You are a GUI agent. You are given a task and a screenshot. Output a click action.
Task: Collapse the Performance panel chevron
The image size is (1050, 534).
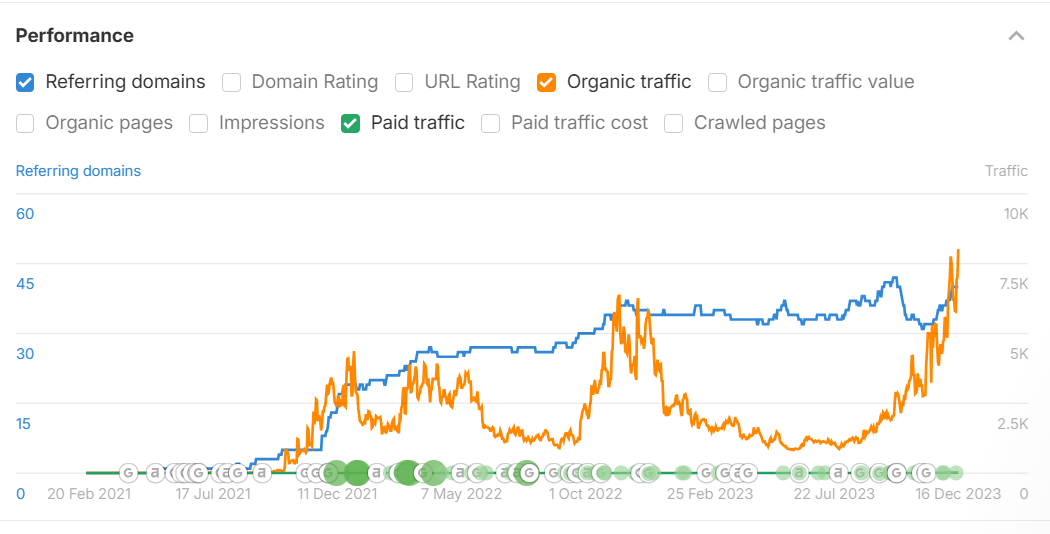click(x=1016, y=36)
